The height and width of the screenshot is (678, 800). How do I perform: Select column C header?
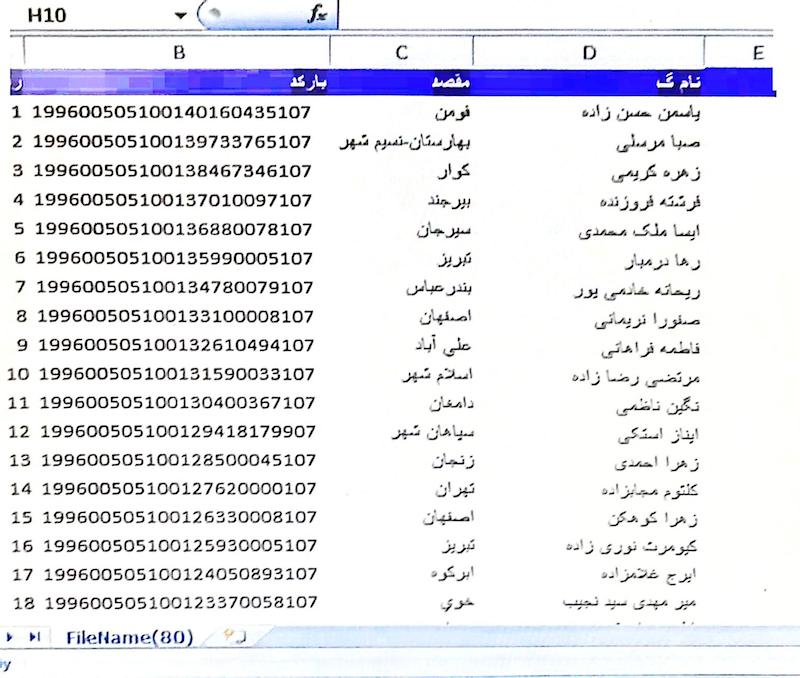(402, 53)
